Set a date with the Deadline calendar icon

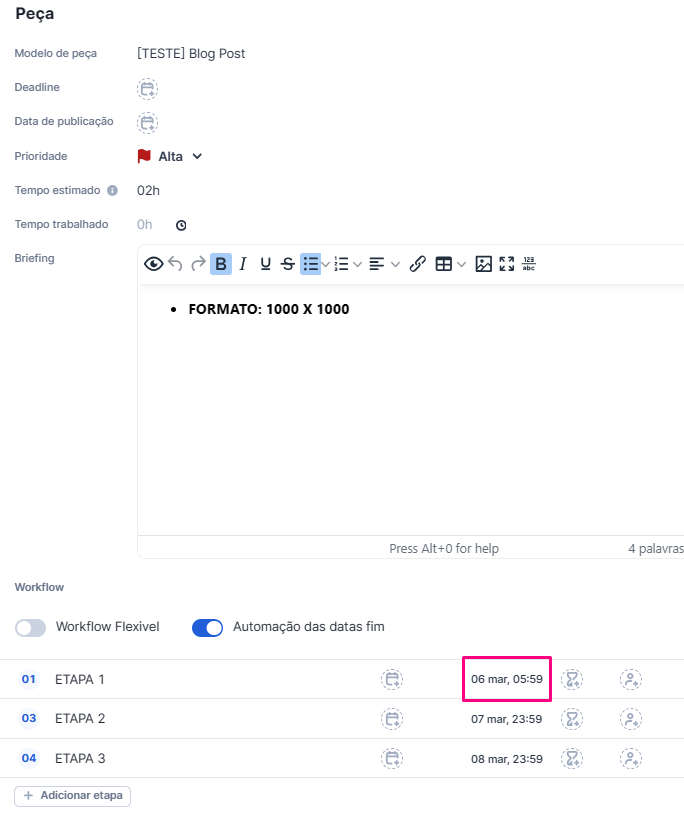tap(147, 89)
